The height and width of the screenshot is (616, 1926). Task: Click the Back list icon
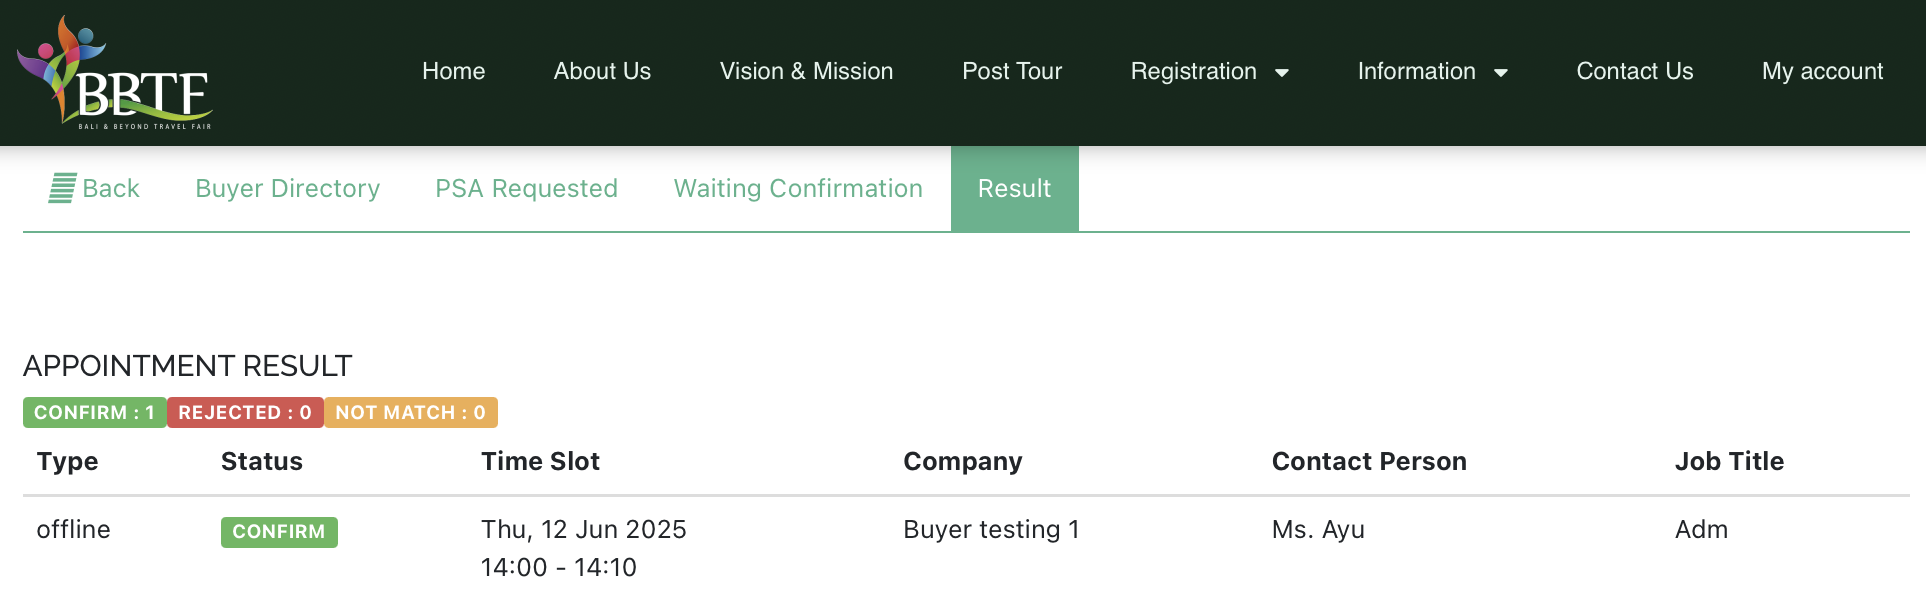click(x=62, y=188)
